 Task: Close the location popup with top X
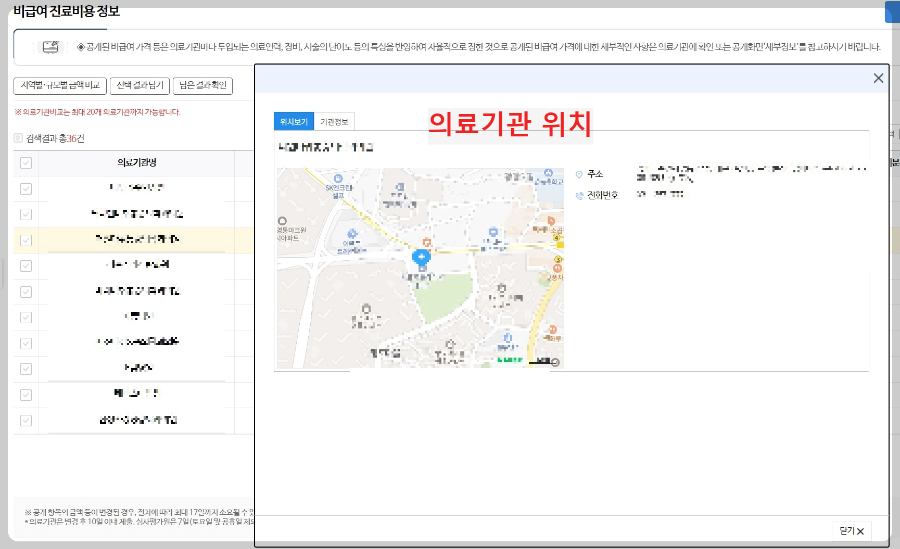(878, 78)
